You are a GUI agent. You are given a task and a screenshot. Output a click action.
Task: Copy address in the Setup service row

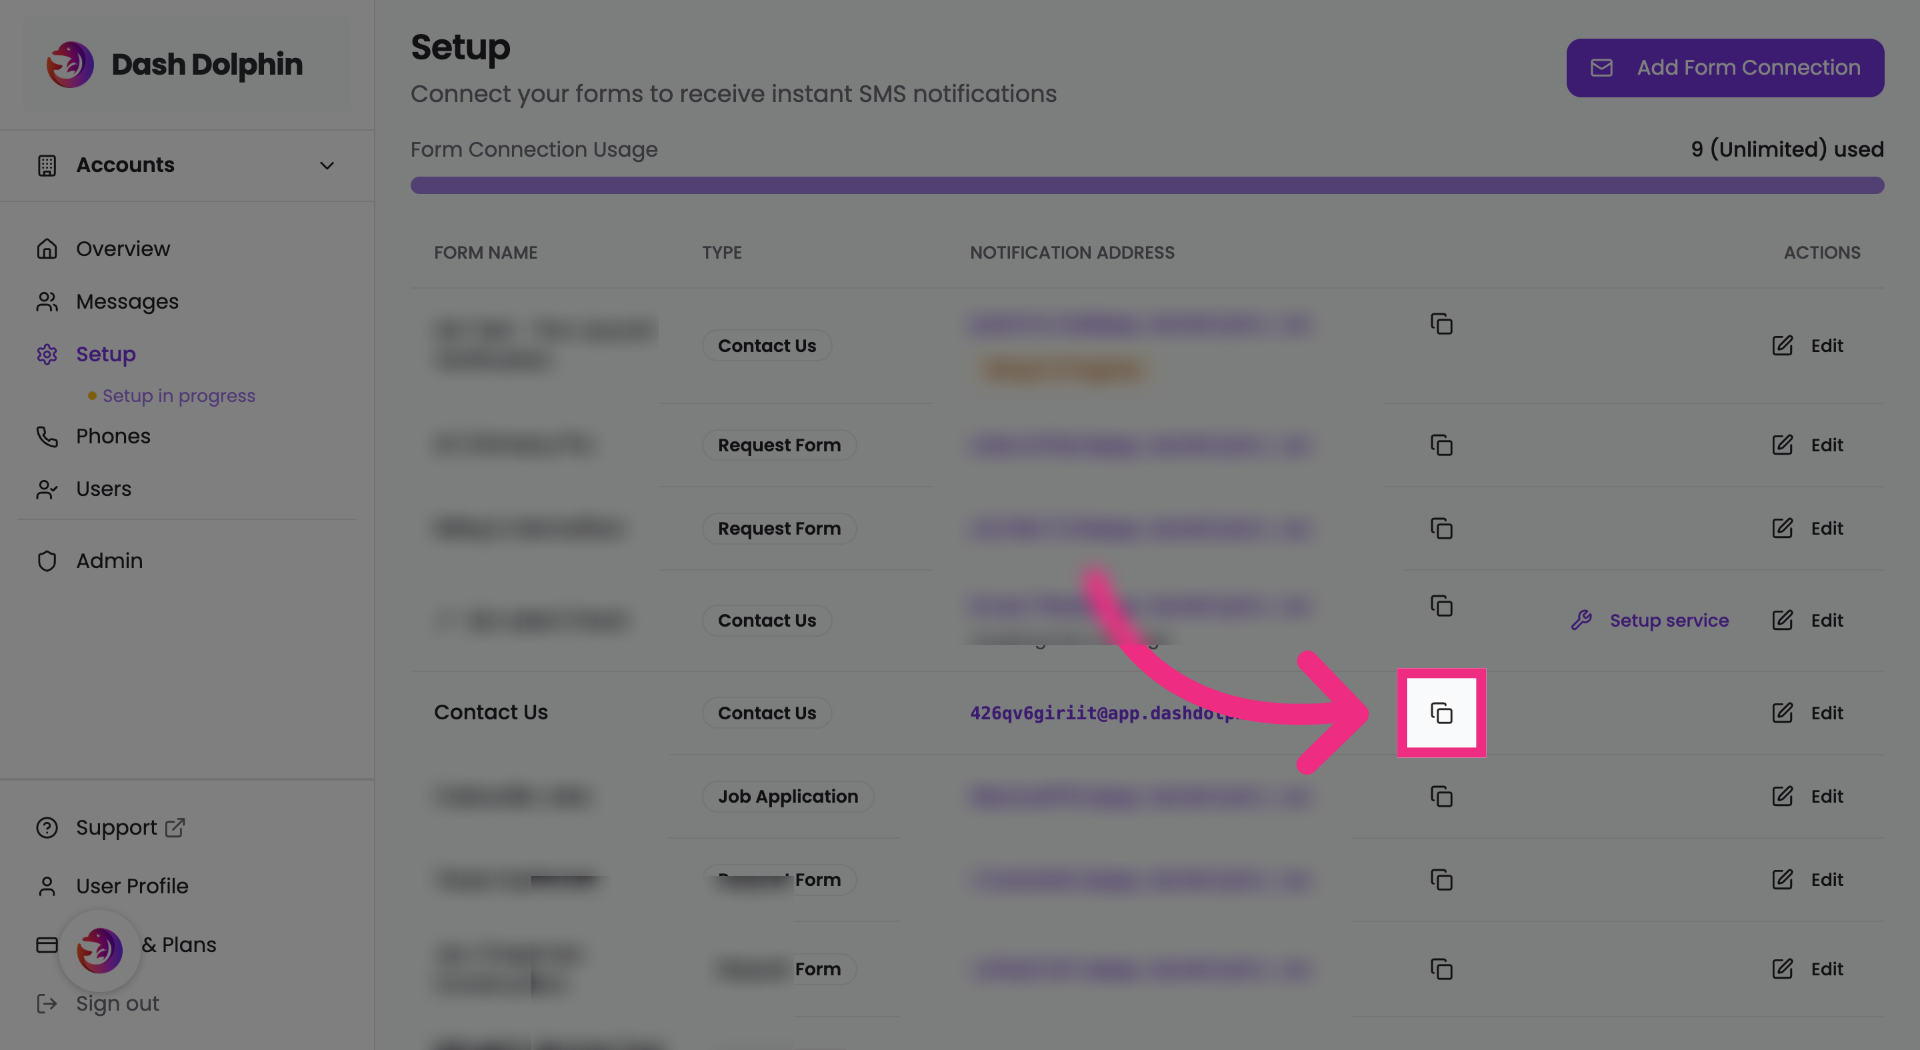(x=1441, y=606)
